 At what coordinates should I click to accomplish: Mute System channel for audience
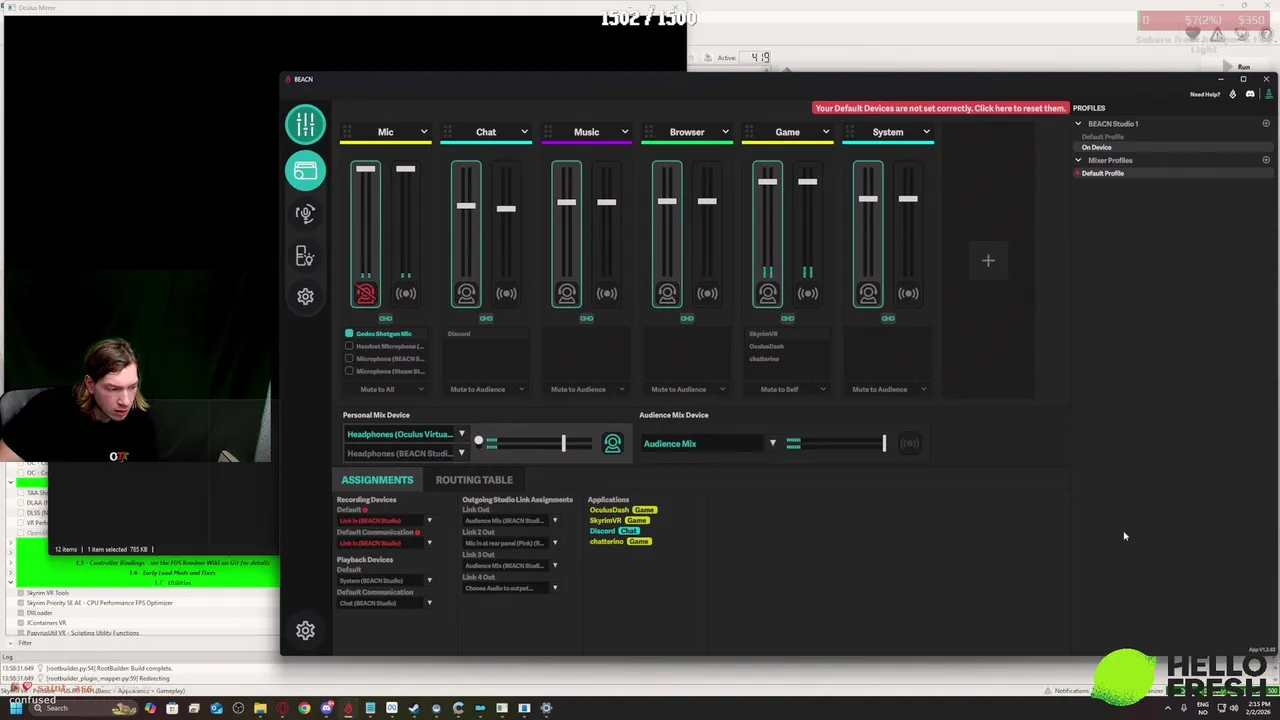coord(908,293)
